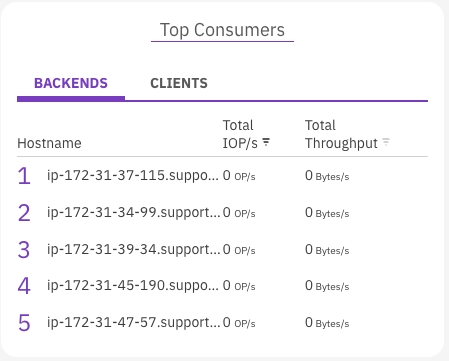The image size is (449, 361).
Task: Switch to the BACKENDS tab
Action: 71,83
